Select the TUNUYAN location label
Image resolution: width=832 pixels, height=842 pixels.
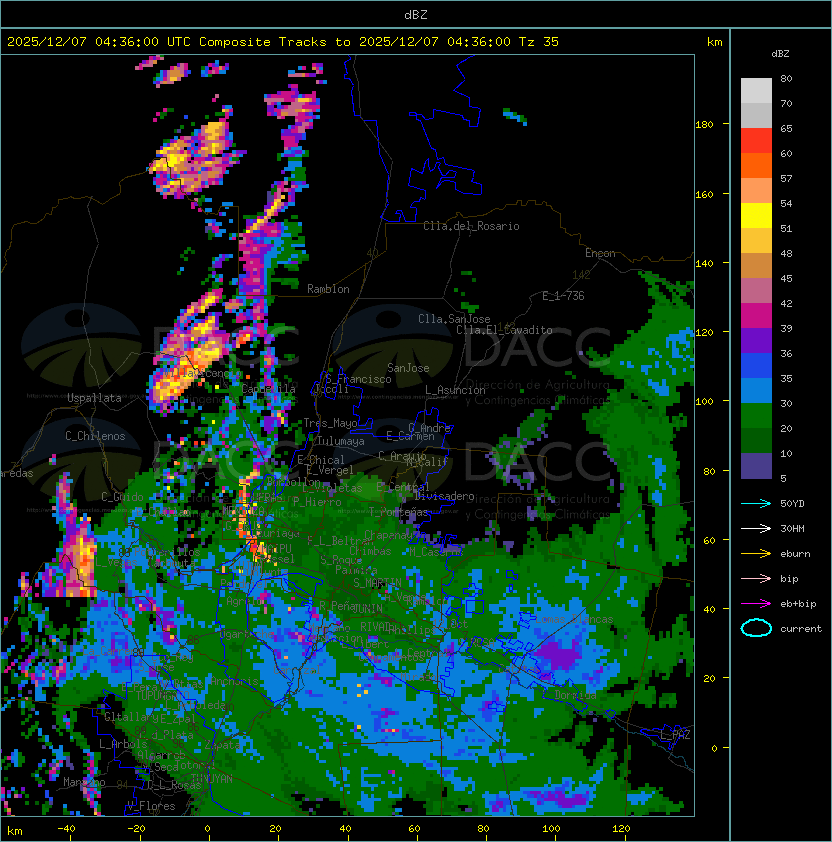(212, 779)
